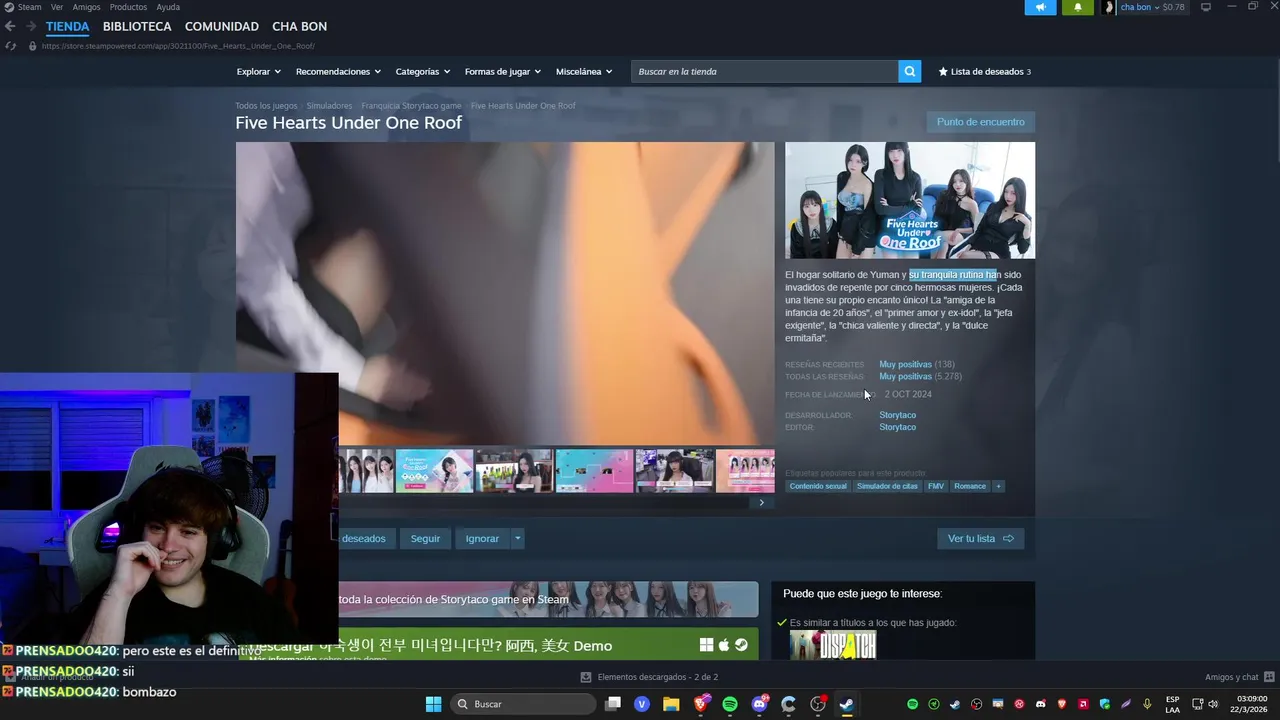Open Spotify from taskbar

[730, 704]
